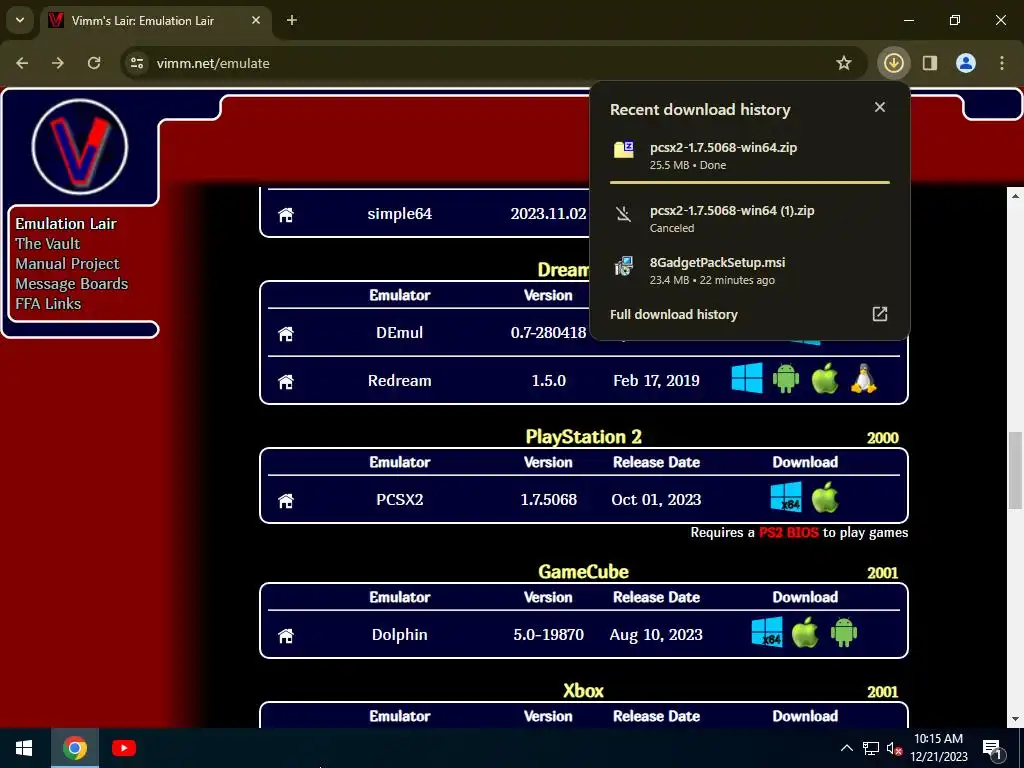
Task: Show hidden system tray icons
Action: [846, 748]
